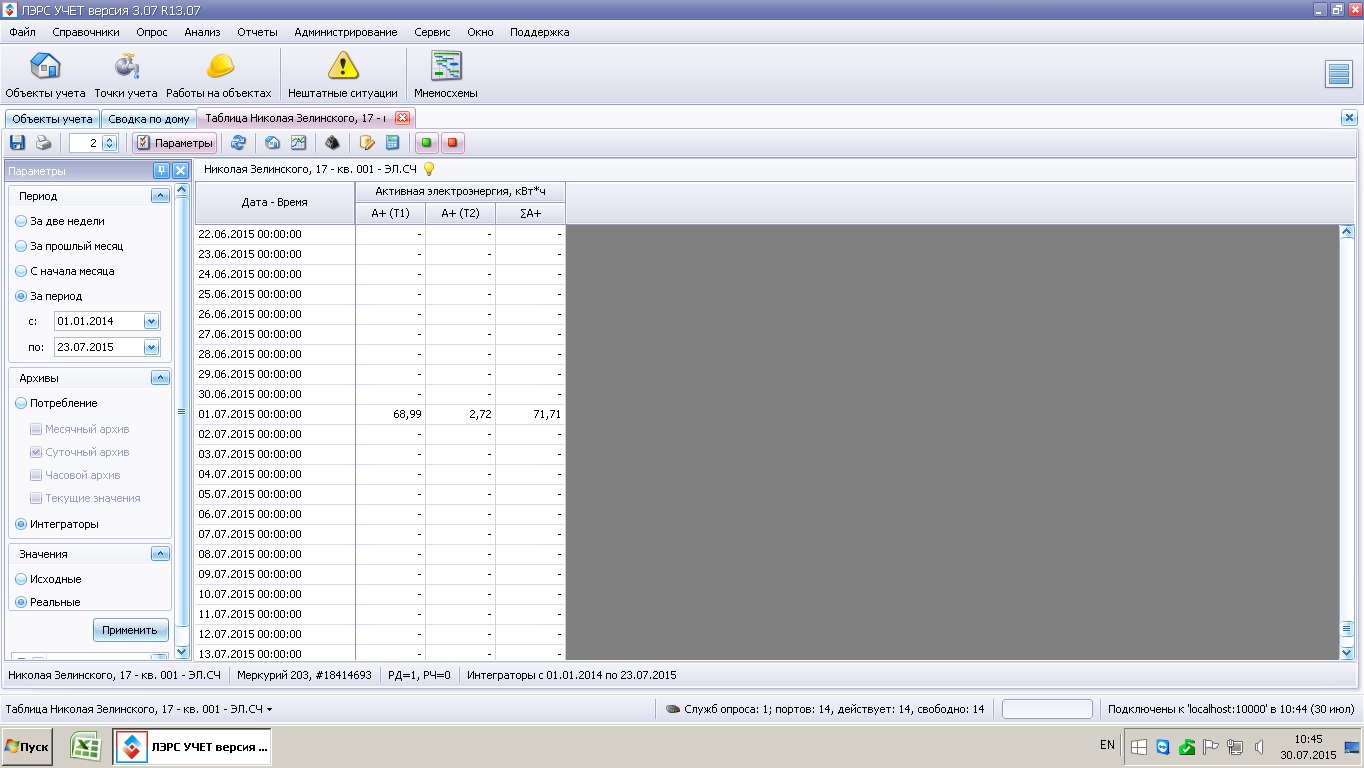
Task: Open the Сервис menu
Action: 432,32
